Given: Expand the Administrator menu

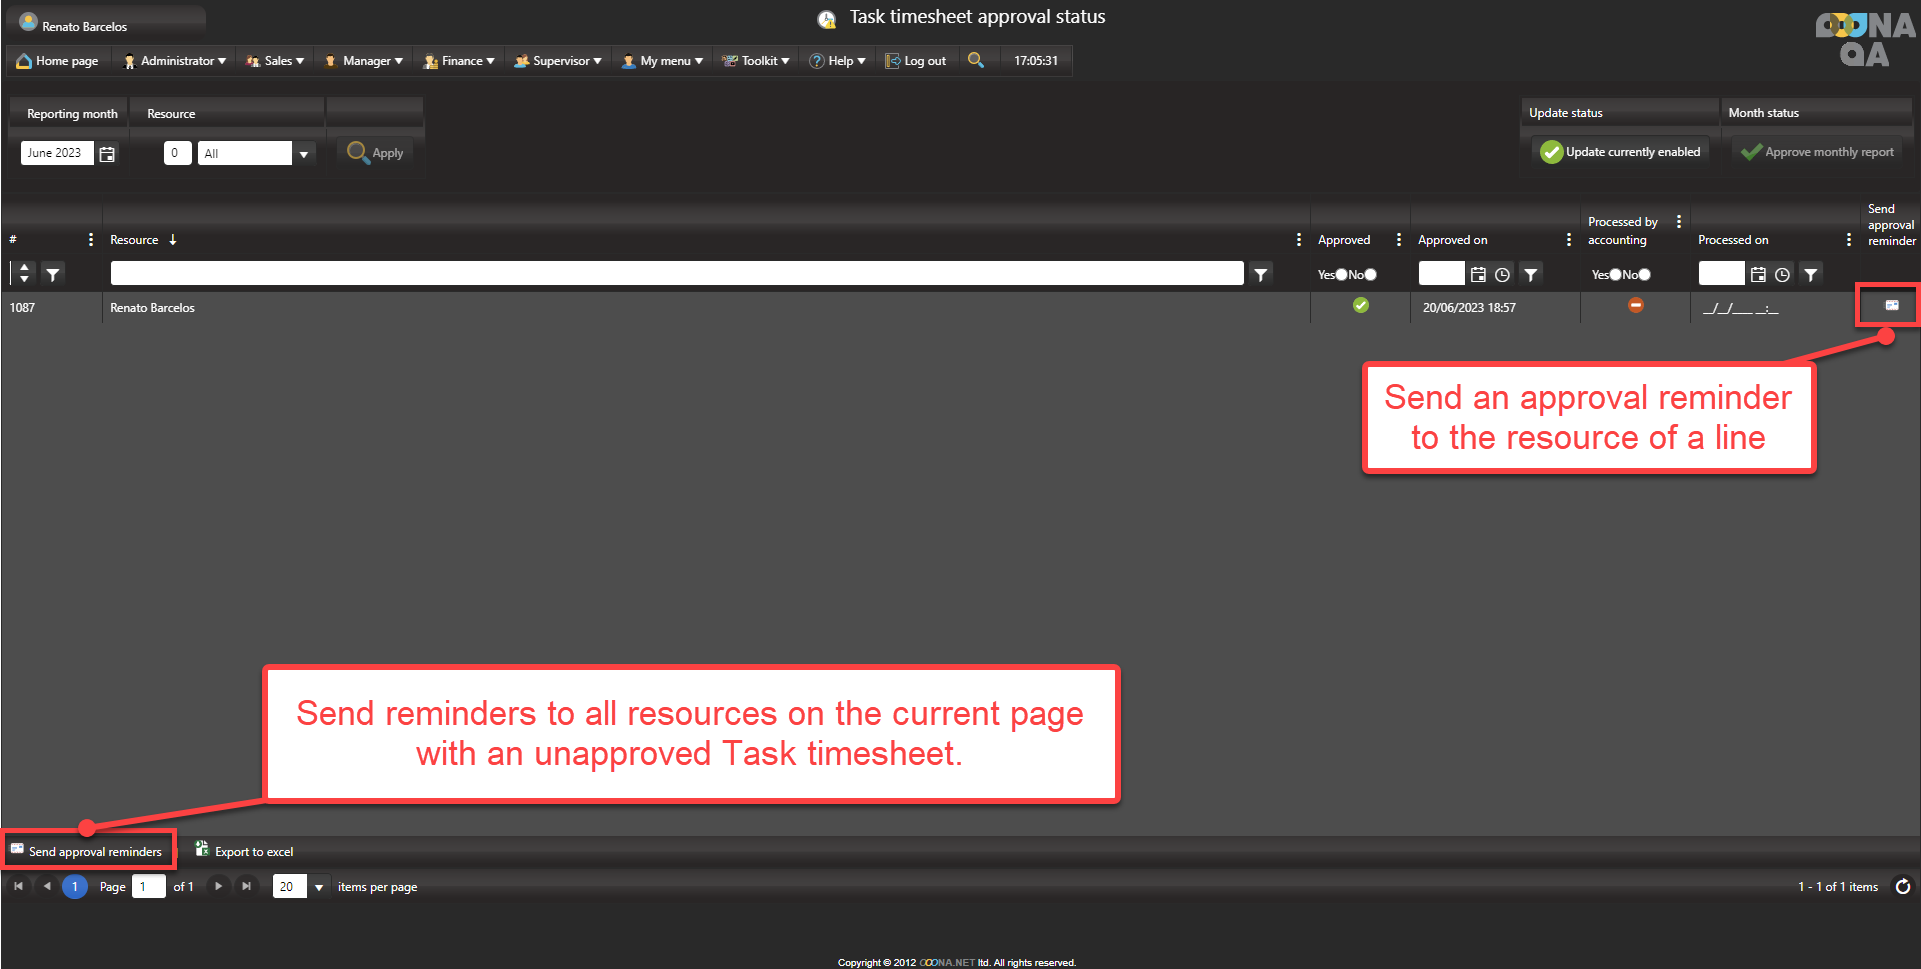Looking at the screenshot, I should click(174, 61).
